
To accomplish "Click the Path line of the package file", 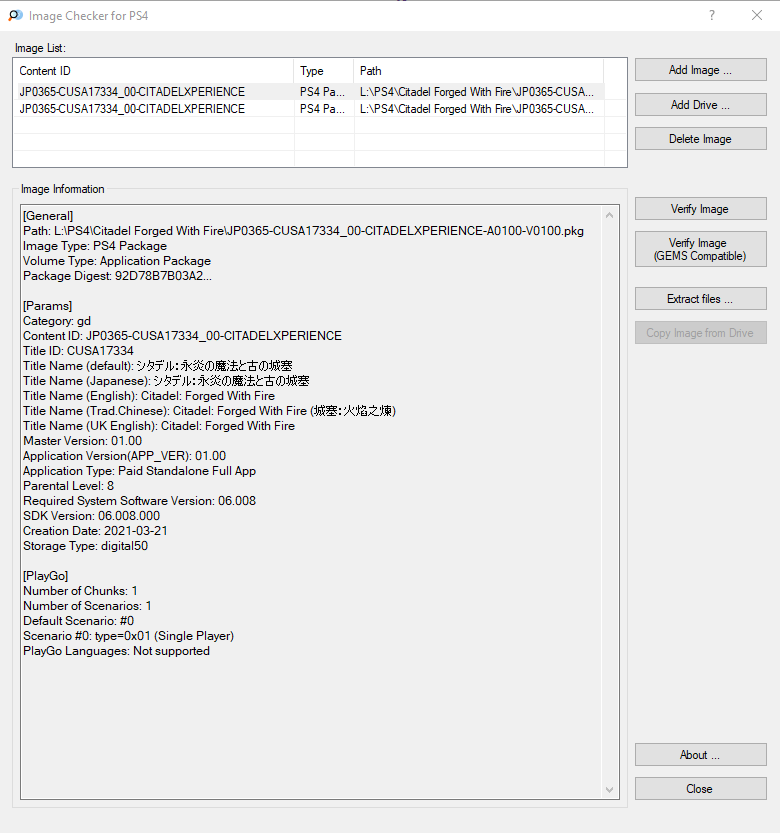I will [303, 231].
